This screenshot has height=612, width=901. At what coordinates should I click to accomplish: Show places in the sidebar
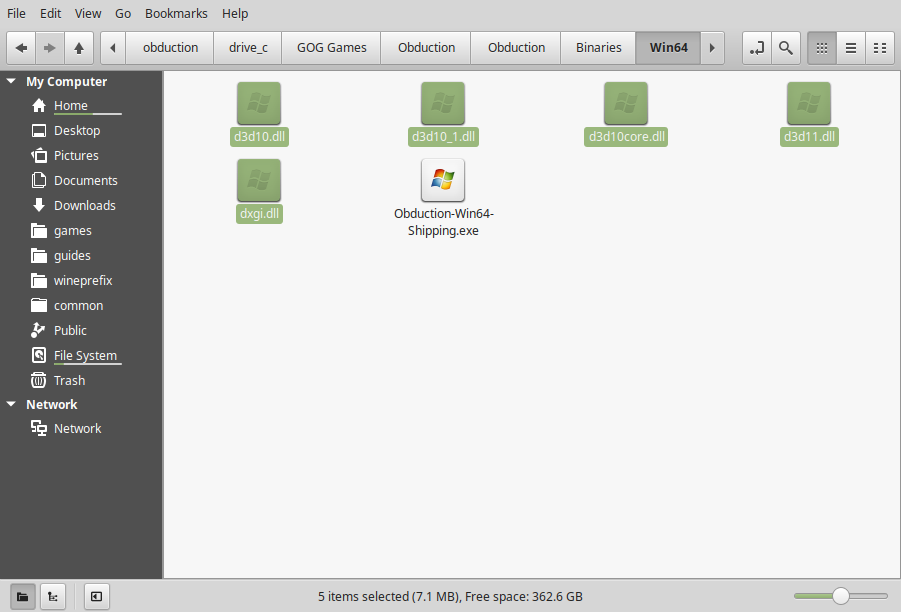pos(22,596)
